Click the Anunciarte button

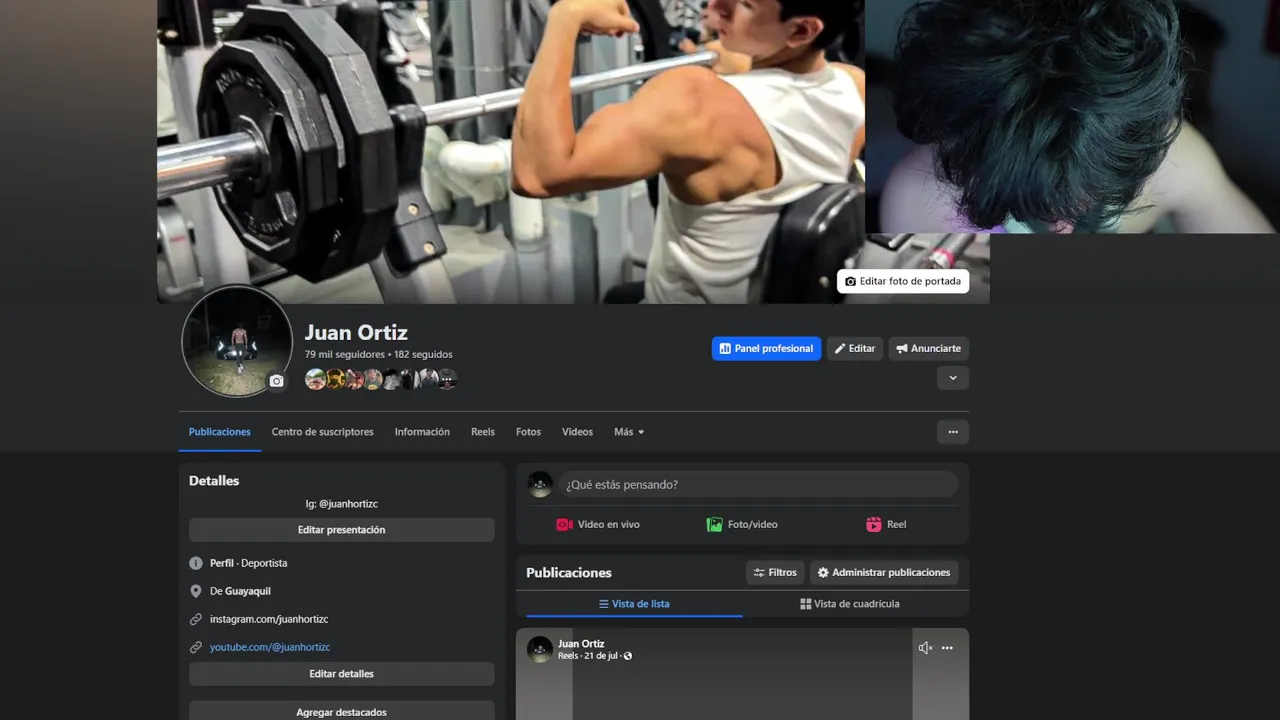(x=929, y=349)
